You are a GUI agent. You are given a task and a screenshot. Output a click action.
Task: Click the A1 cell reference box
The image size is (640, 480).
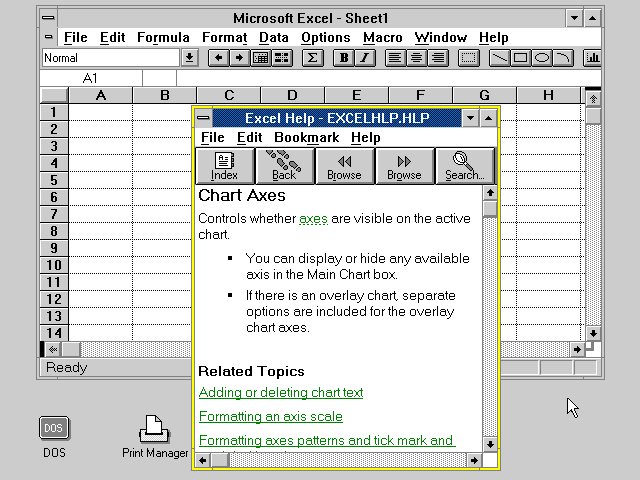point(91,78)
